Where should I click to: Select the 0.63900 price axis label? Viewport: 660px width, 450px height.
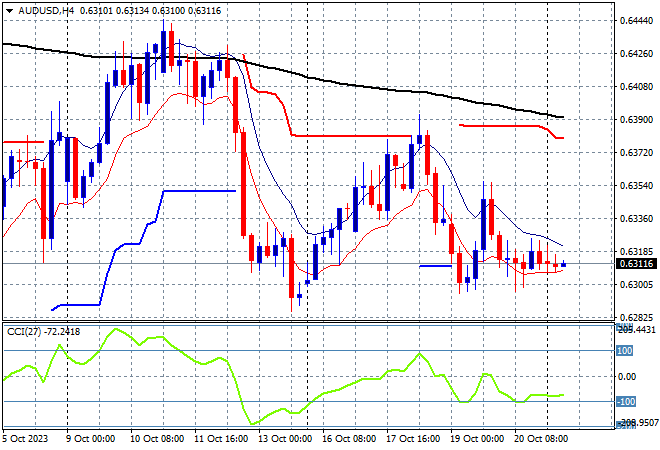637,120
